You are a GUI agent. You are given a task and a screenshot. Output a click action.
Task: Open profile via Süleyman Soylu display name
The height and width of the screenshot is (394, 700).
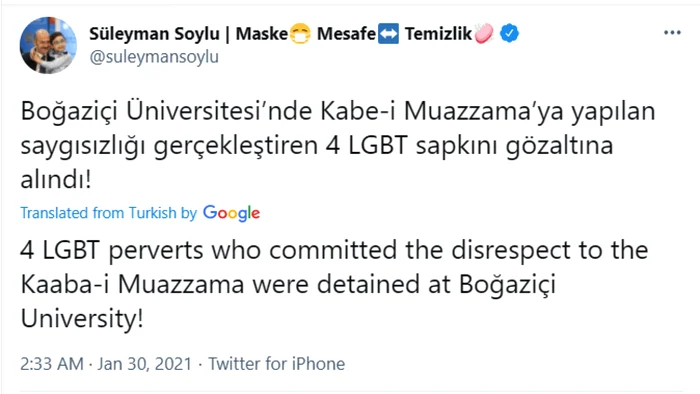pyautogui.click(x=154, y=34)
